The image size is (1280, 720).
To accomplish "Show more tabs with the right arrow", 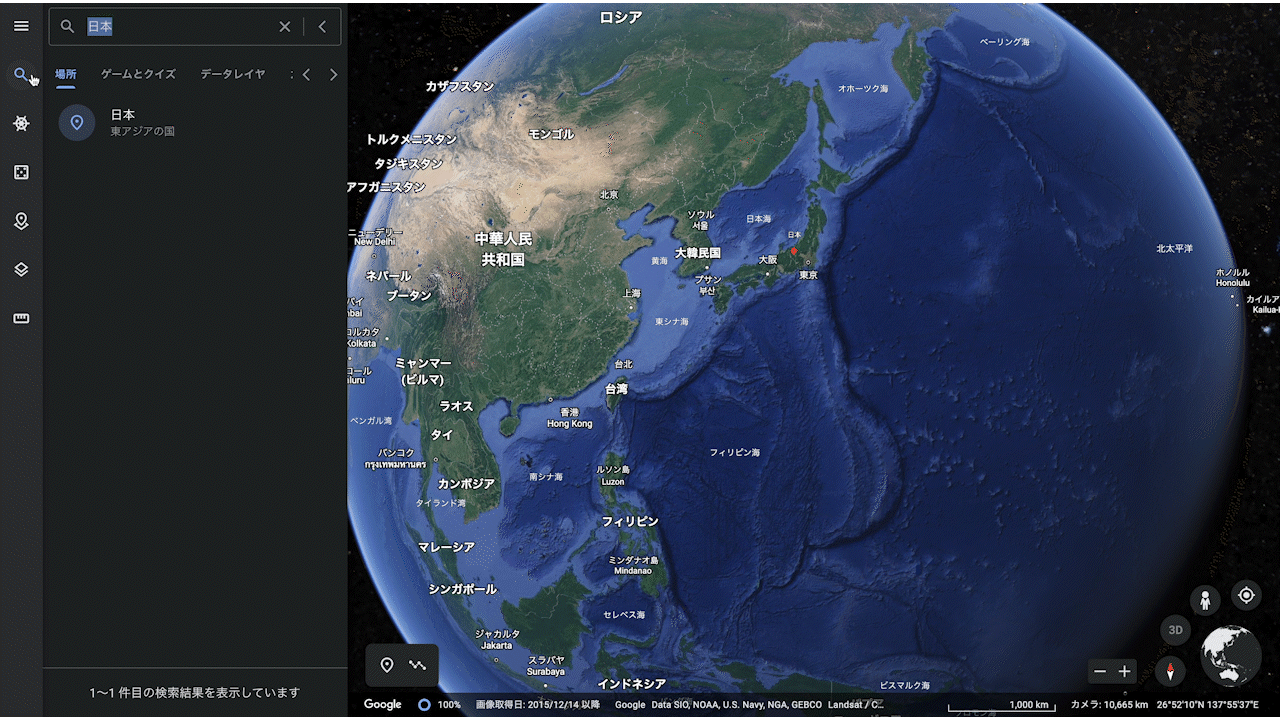I will click(x=333, y=75).
